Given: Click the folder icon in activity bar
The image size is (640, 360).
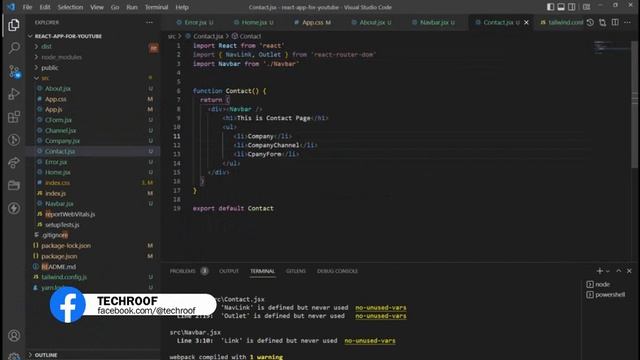Looking at the screenshot, I should [14, 185].
